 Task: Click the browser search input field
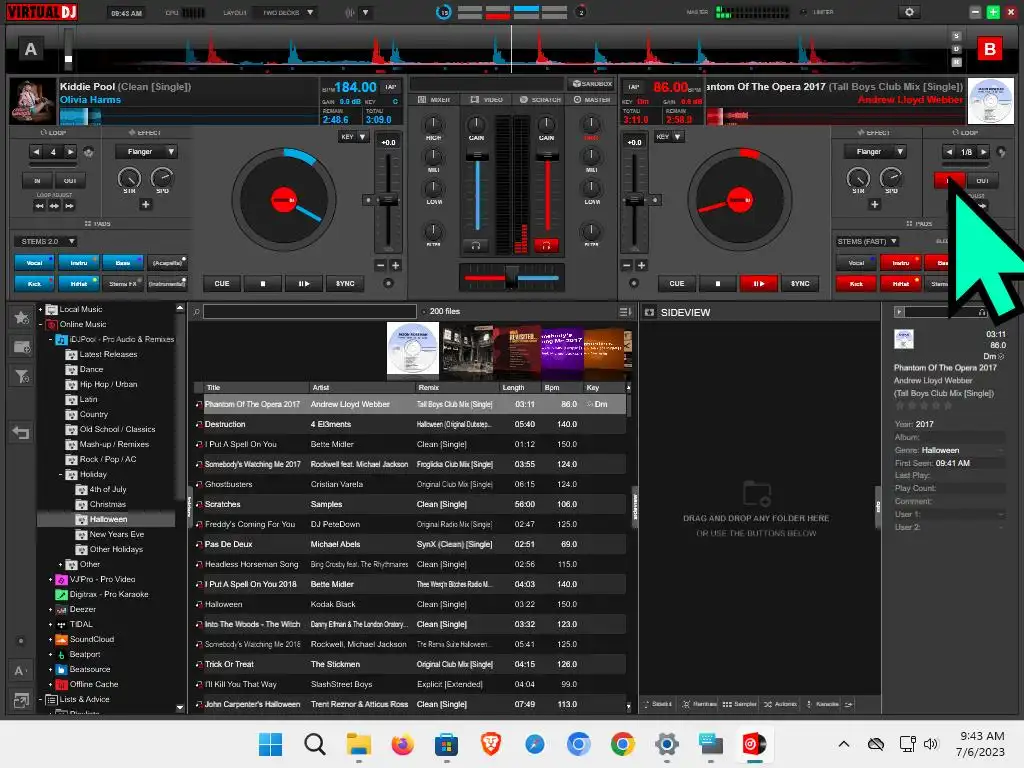click(x=310, y=312)
